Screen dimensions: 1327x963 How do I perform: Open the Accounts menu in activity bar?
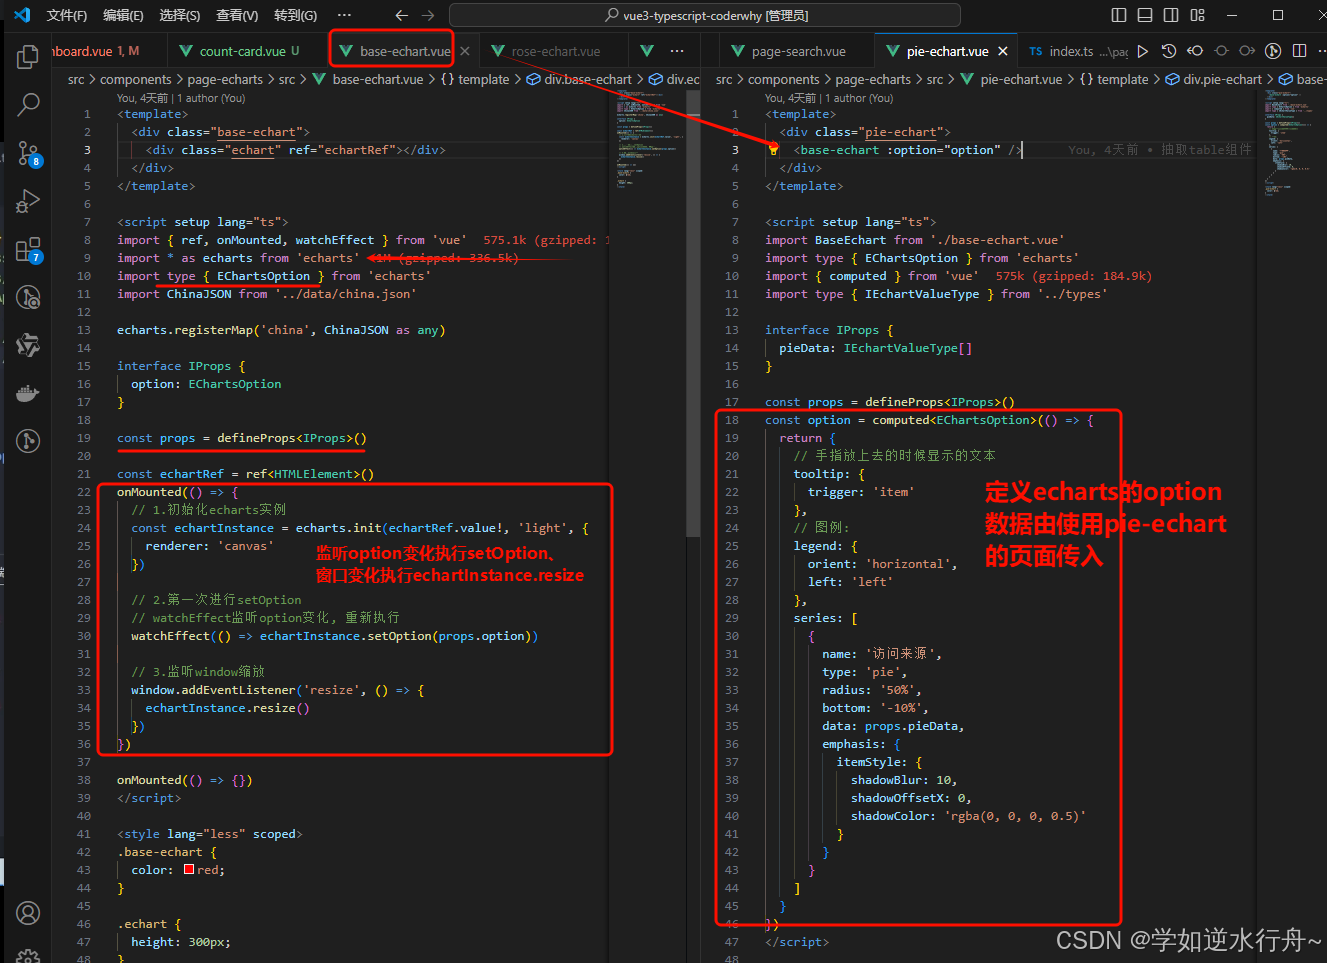click(x=28, y=913)
